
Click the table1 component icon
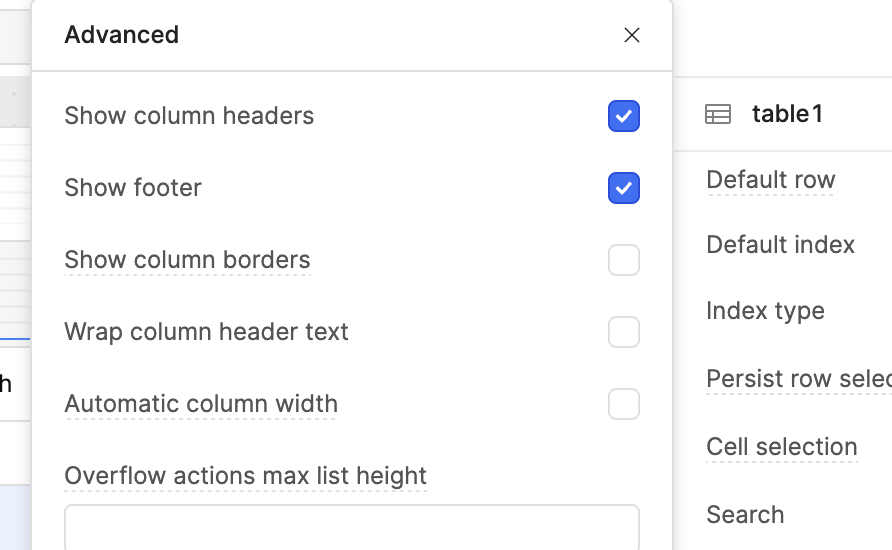718,114
